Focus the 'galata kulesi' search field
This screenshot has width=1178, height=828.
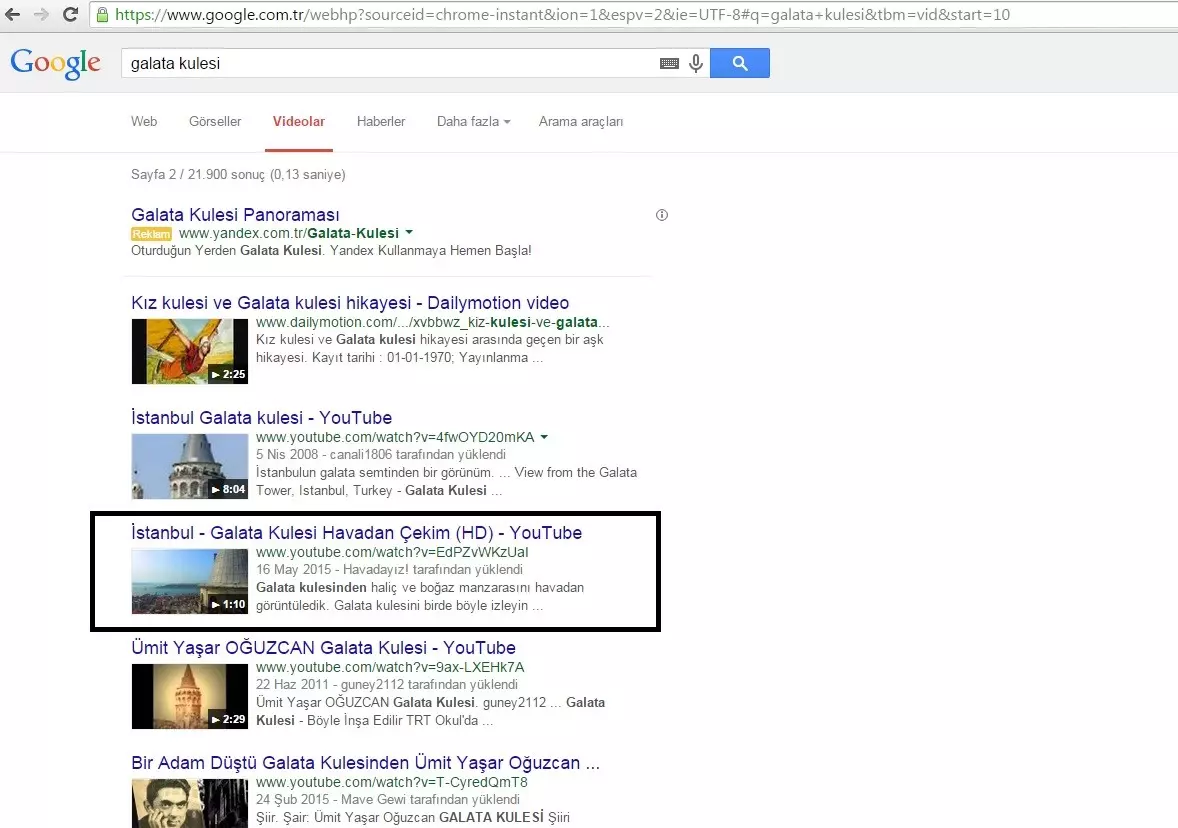(391, 63)
